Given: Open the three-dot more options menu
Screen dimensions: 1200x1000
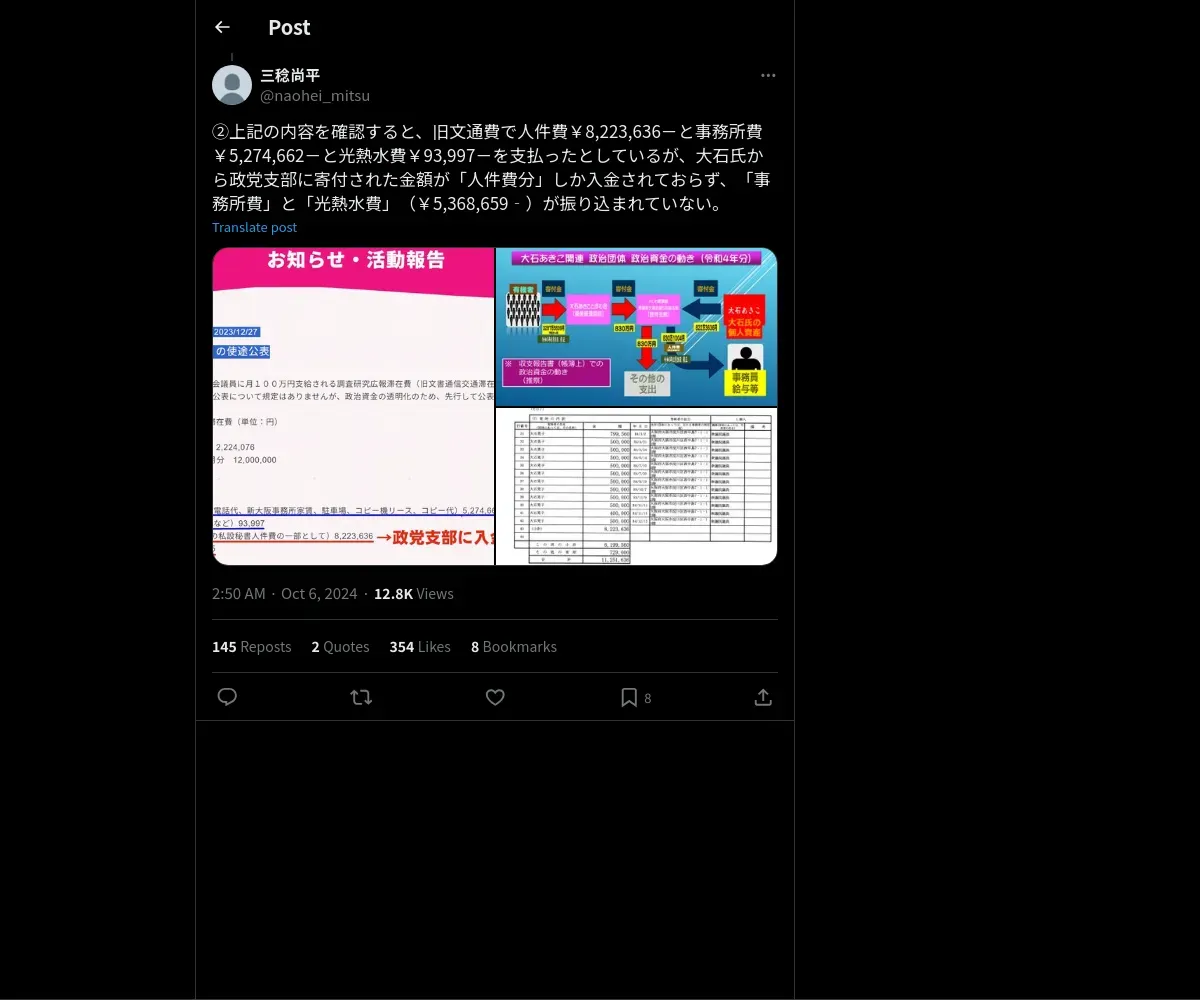Looking at the screenshot, I should click(x=768, y=75).
